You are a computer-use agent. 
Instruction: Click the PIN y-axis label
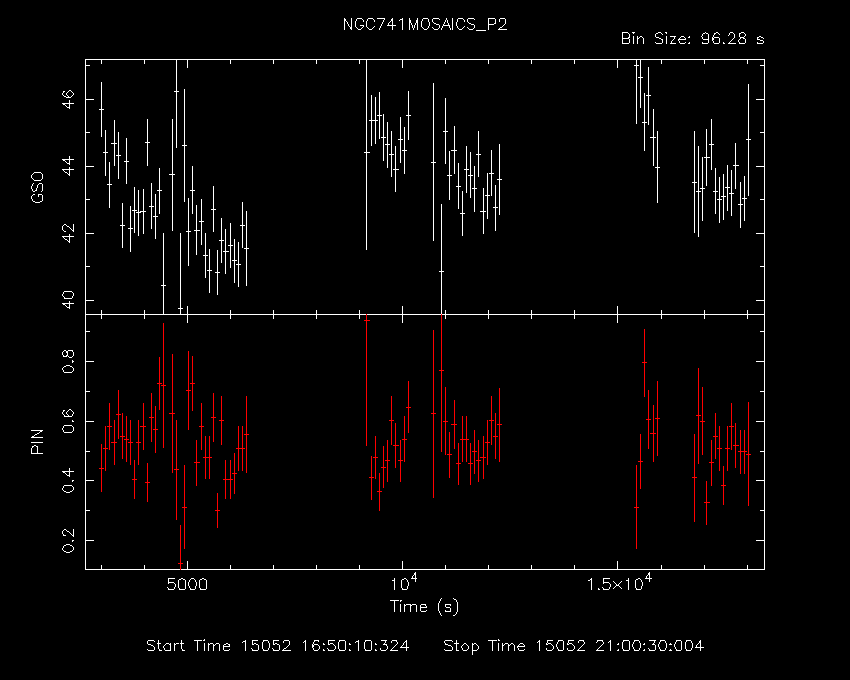coord(37,441)
